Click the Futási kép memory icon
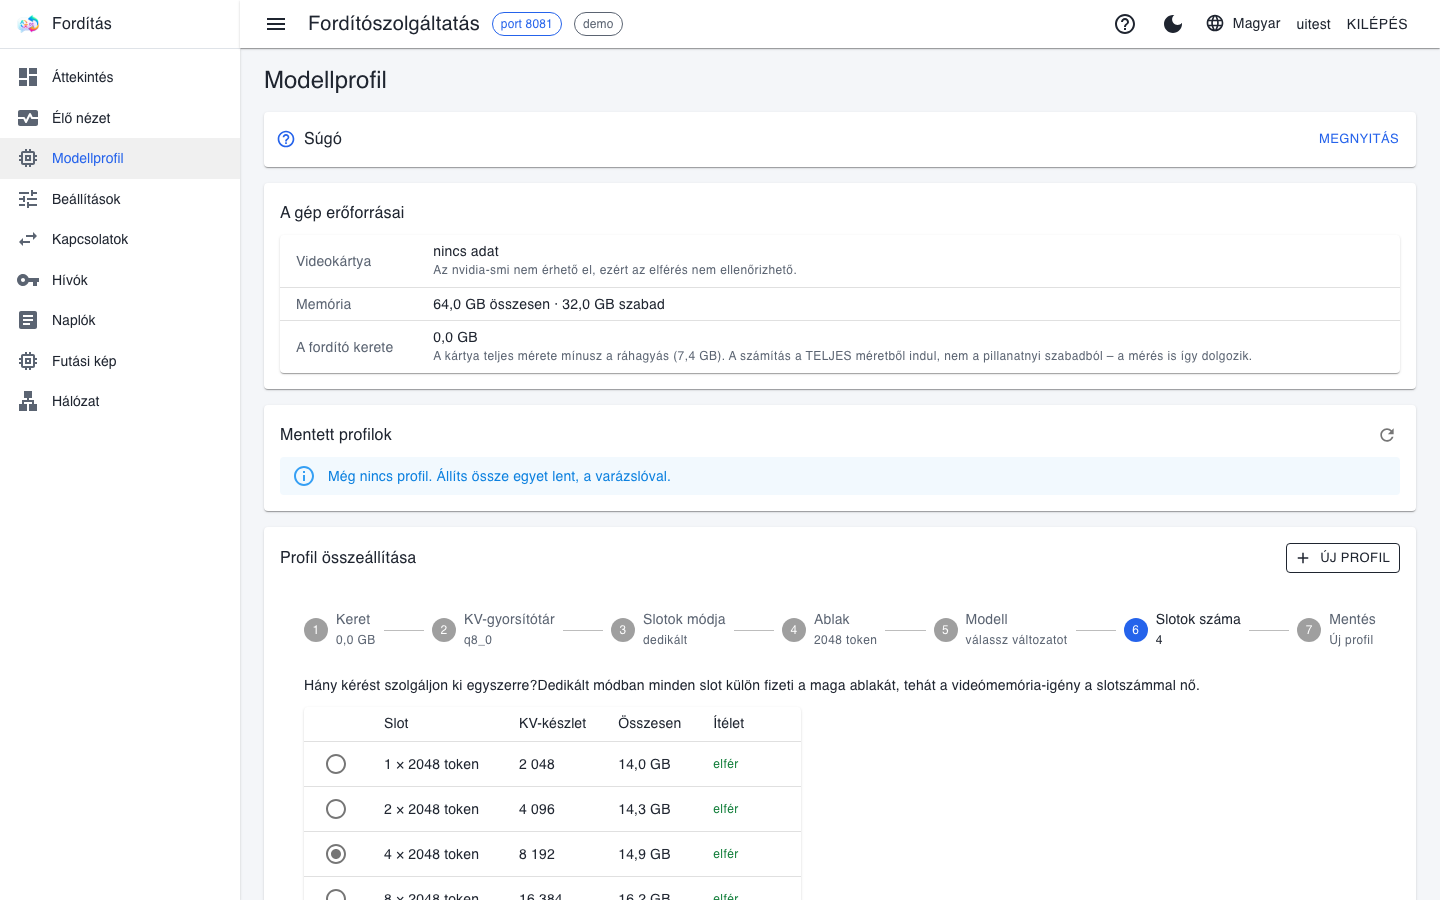This screenshot has height=900, width=1440. (28, 361)
